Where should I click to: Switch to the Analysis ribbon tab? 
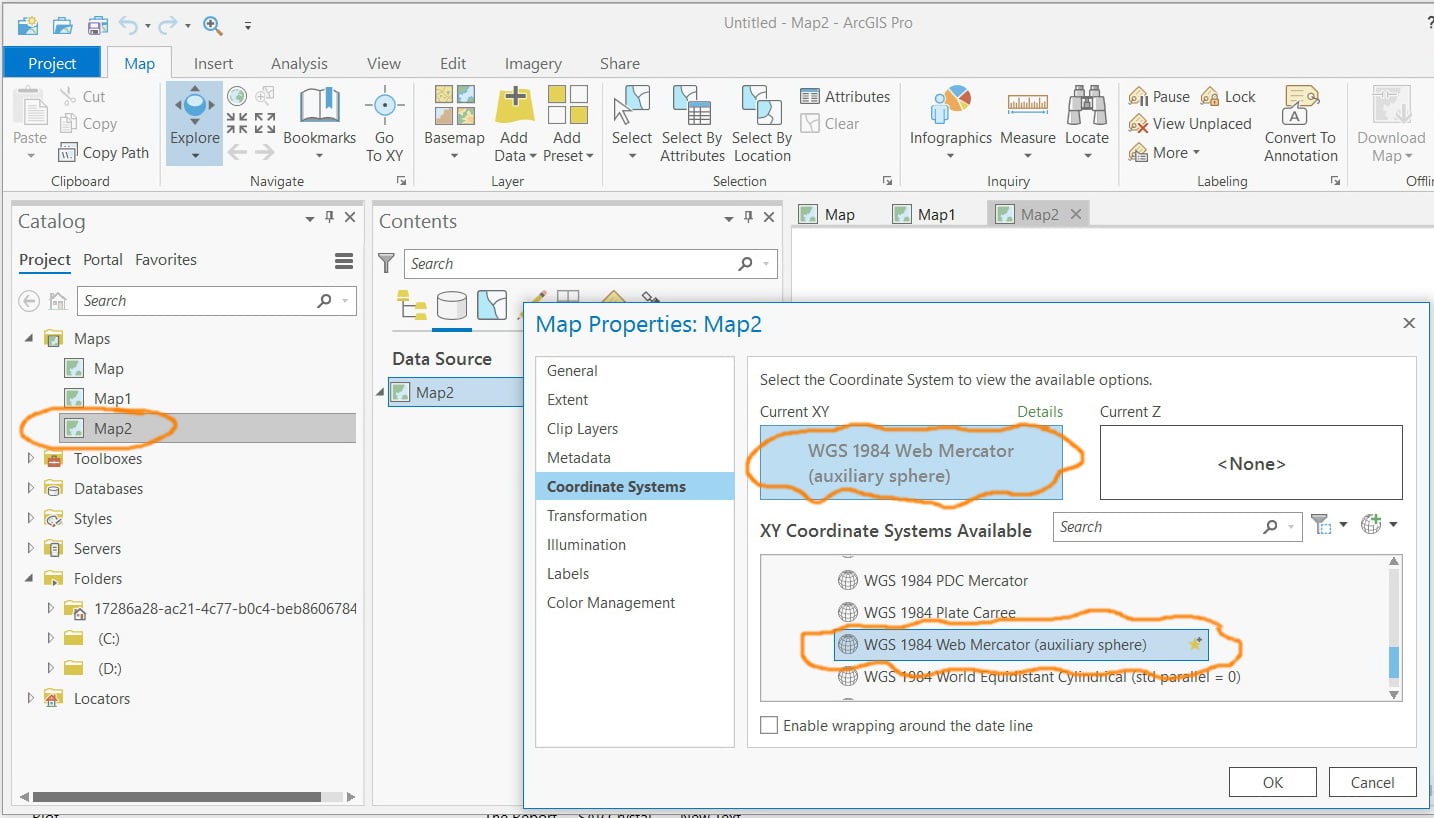[x=299, y=63]
